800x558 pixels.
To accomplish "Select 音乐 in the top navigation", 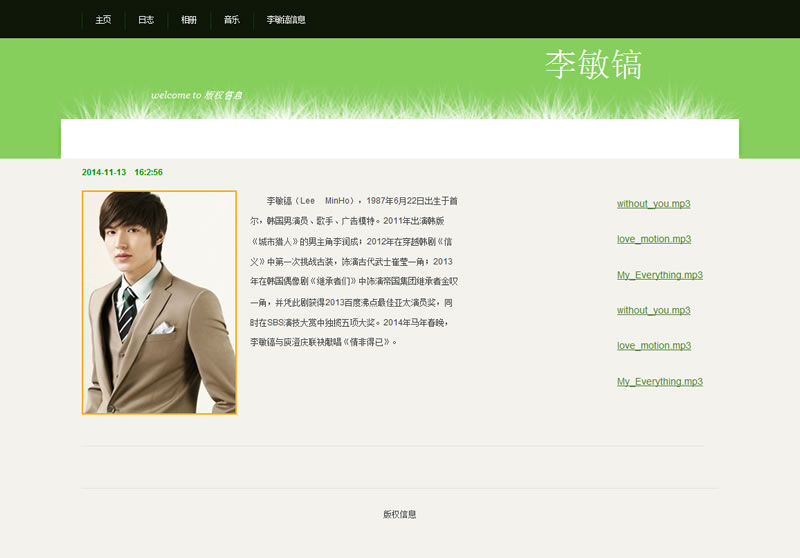I will (232, 20).
